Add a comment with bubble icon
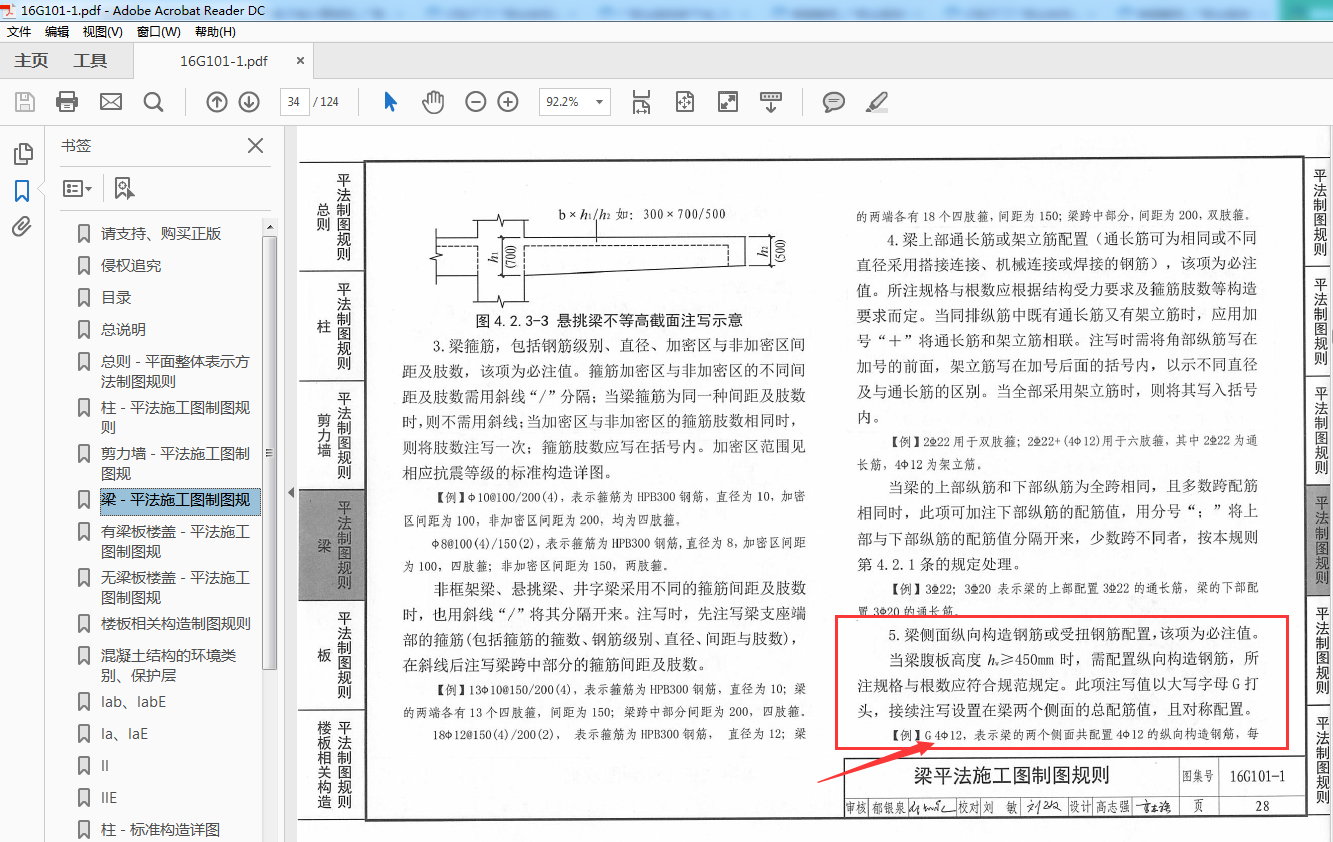 pyautogui.click(x=833, y=101)
